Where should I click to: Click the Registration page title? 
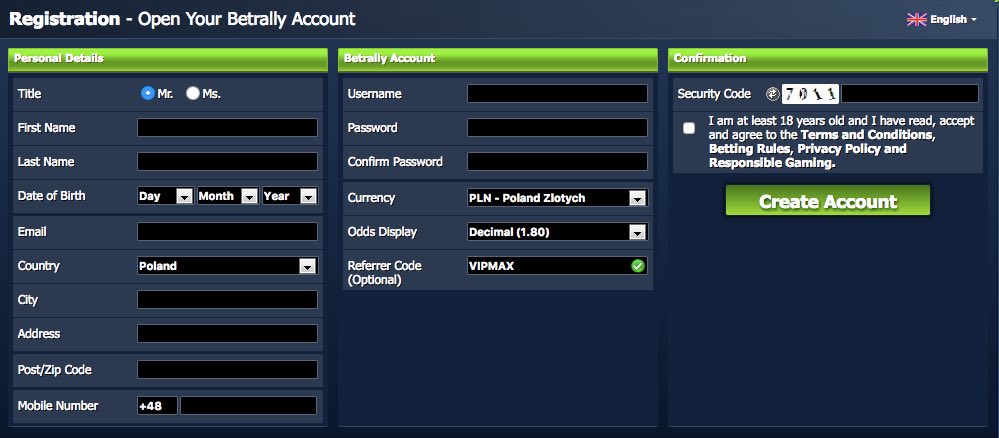(182, 19)
